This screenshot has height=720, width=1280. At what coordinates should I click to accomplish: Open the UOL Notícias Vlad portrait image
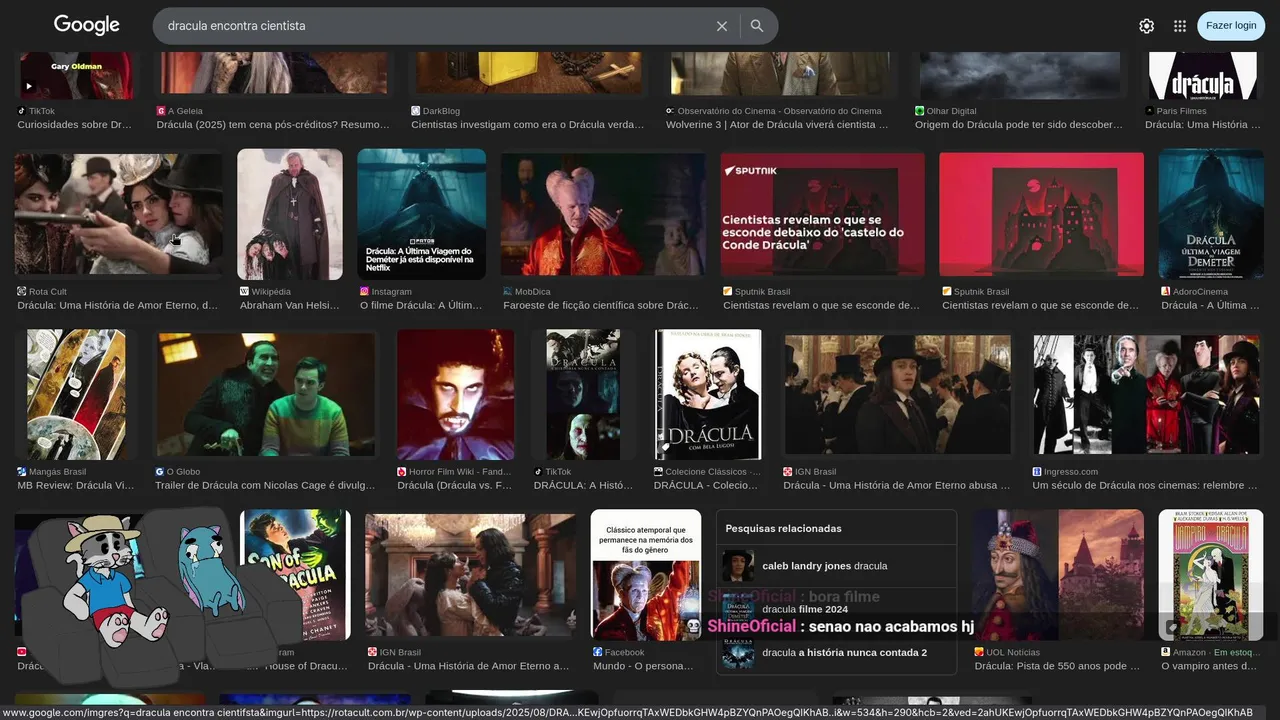point(1058,575)
